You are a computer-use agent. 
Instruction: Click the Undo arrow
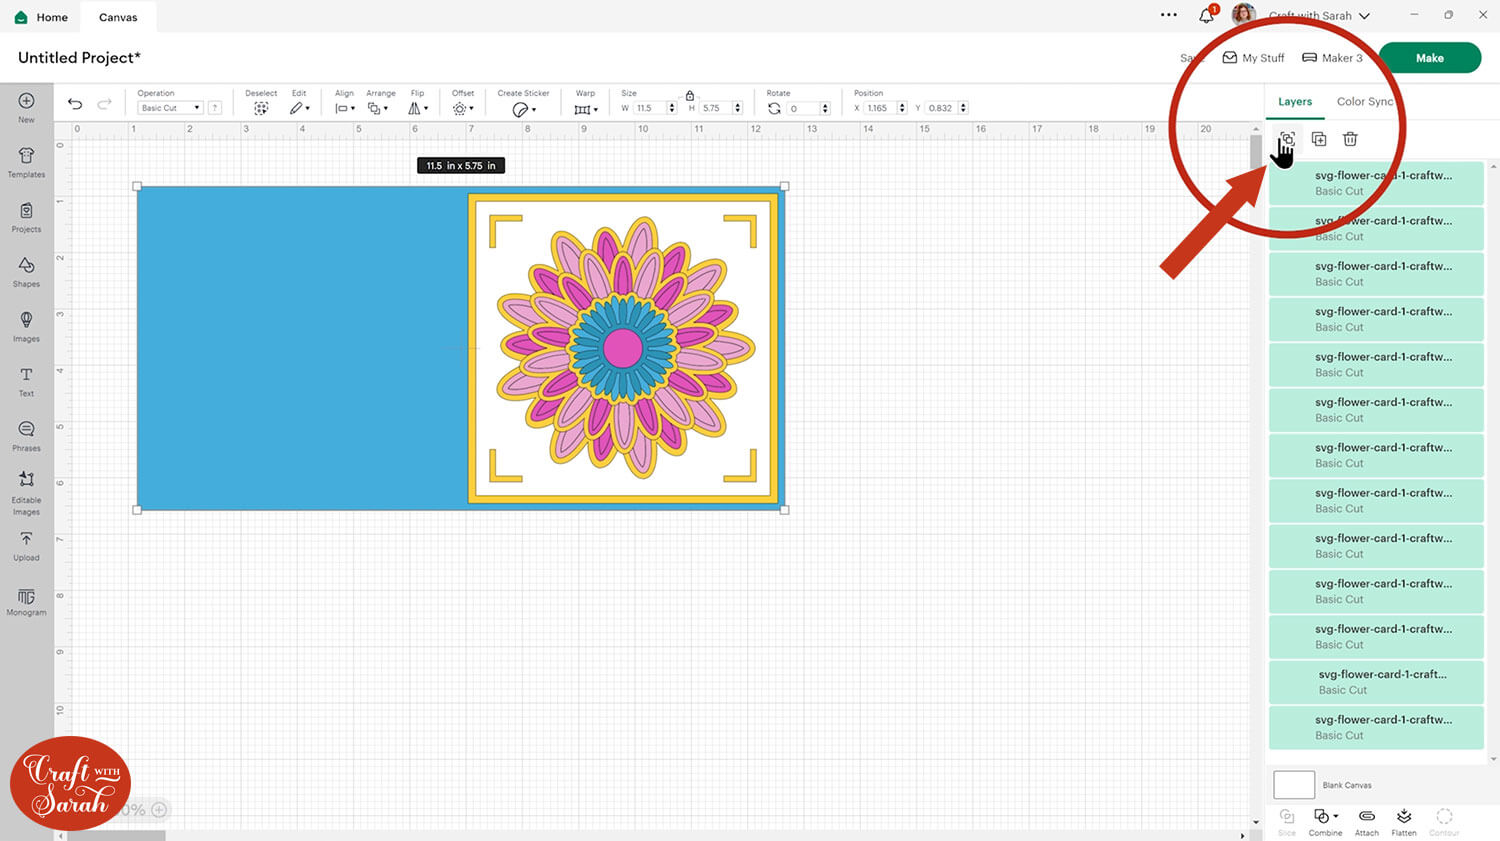pos(75,104)
